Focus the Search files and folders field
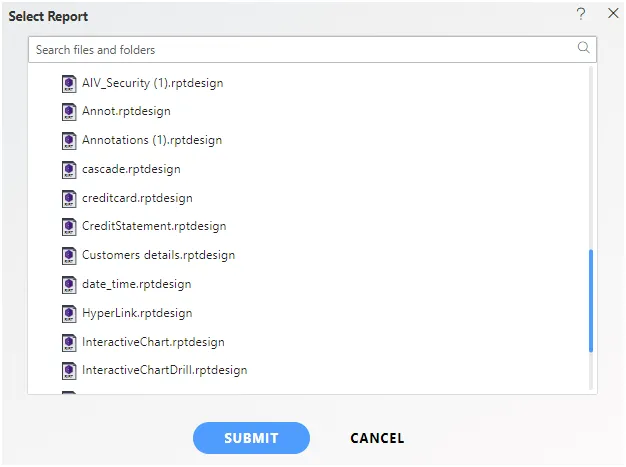This screenshot has height=467, width=626. [x=312, y=49]
